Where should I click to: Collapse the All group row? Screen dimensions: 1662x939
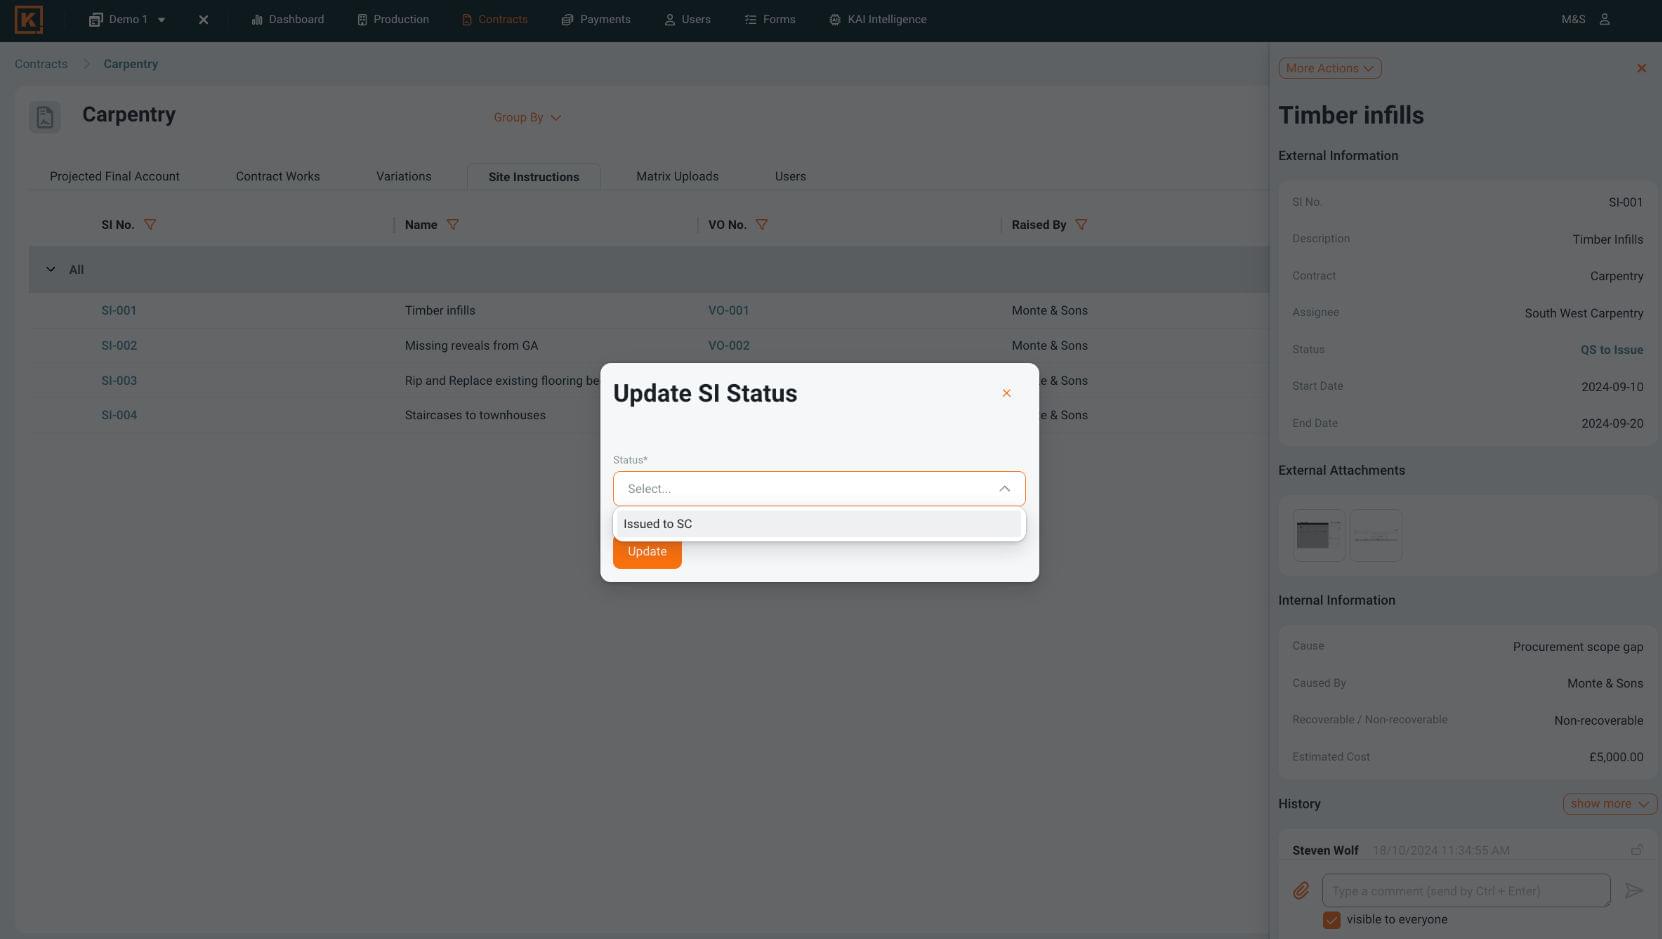coord(51,270)
